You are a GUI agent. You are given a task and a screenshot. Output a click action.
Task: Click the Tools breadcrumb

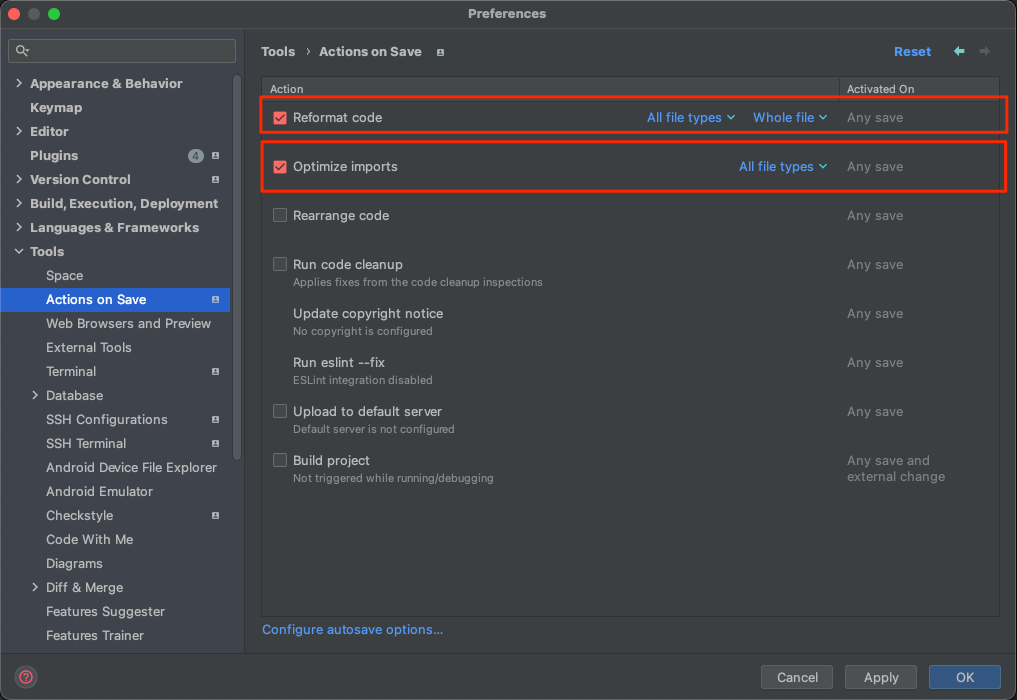point(278,51)
